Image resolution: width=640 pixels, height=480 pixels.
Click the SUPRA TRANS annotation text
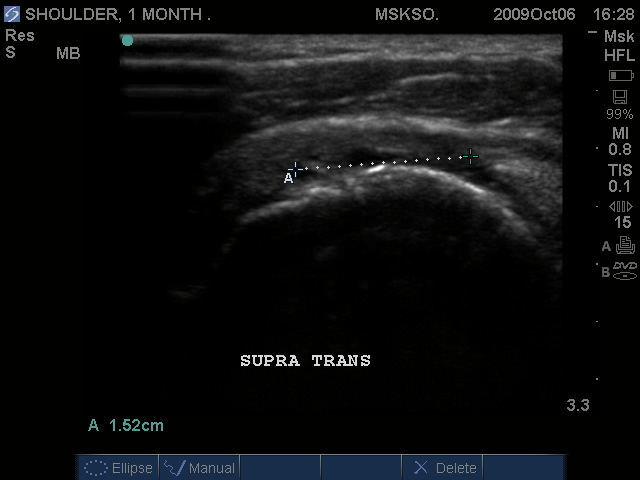(305, 360)
